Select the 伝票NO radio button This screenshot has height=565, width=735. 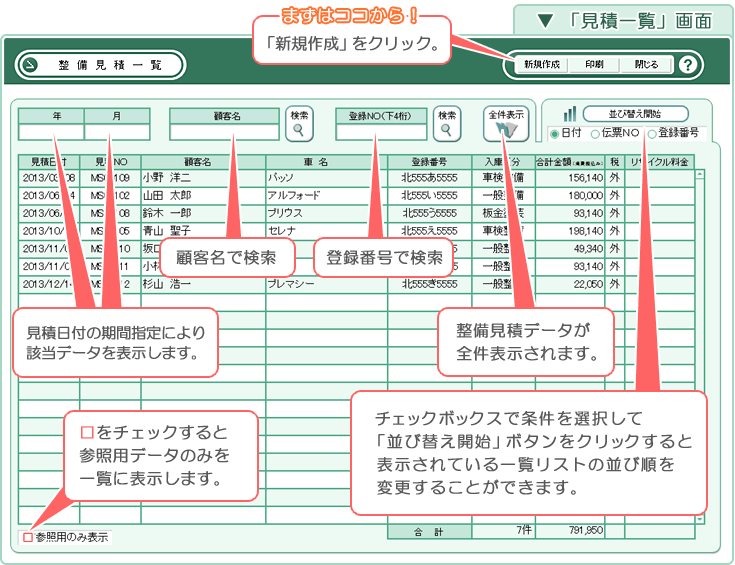[x=595, y=134]
